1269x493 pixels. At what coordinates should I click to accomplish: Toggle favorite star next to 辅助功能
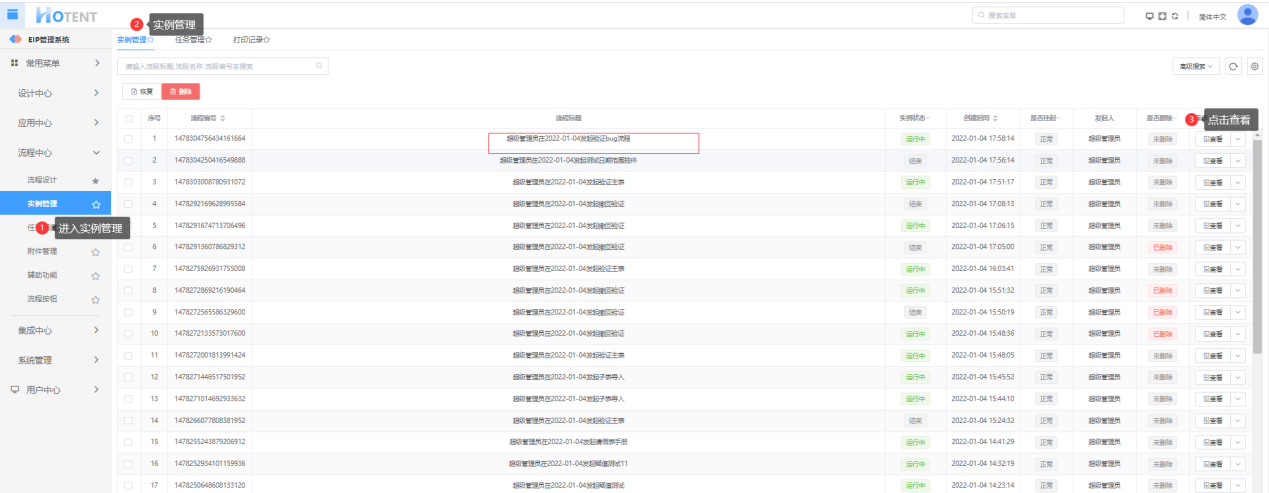95,275
